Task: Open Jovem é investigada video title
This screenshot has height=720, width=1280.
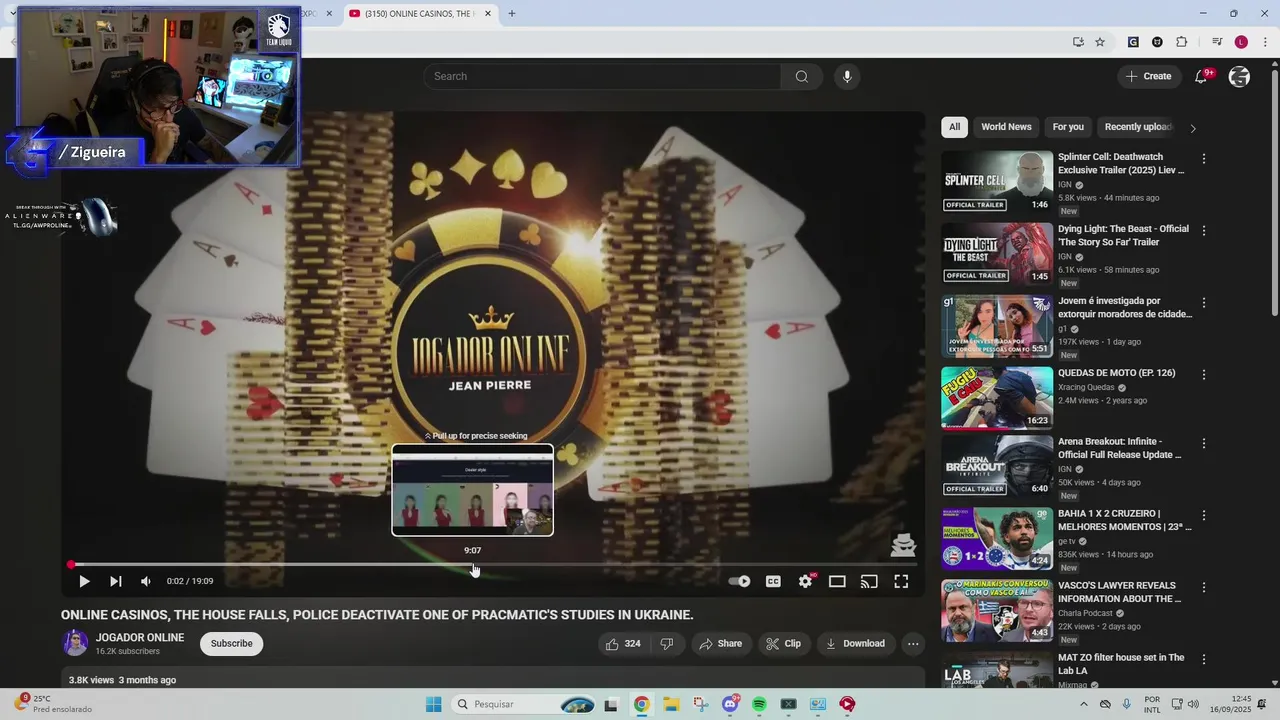Action: pos(1125,307)
